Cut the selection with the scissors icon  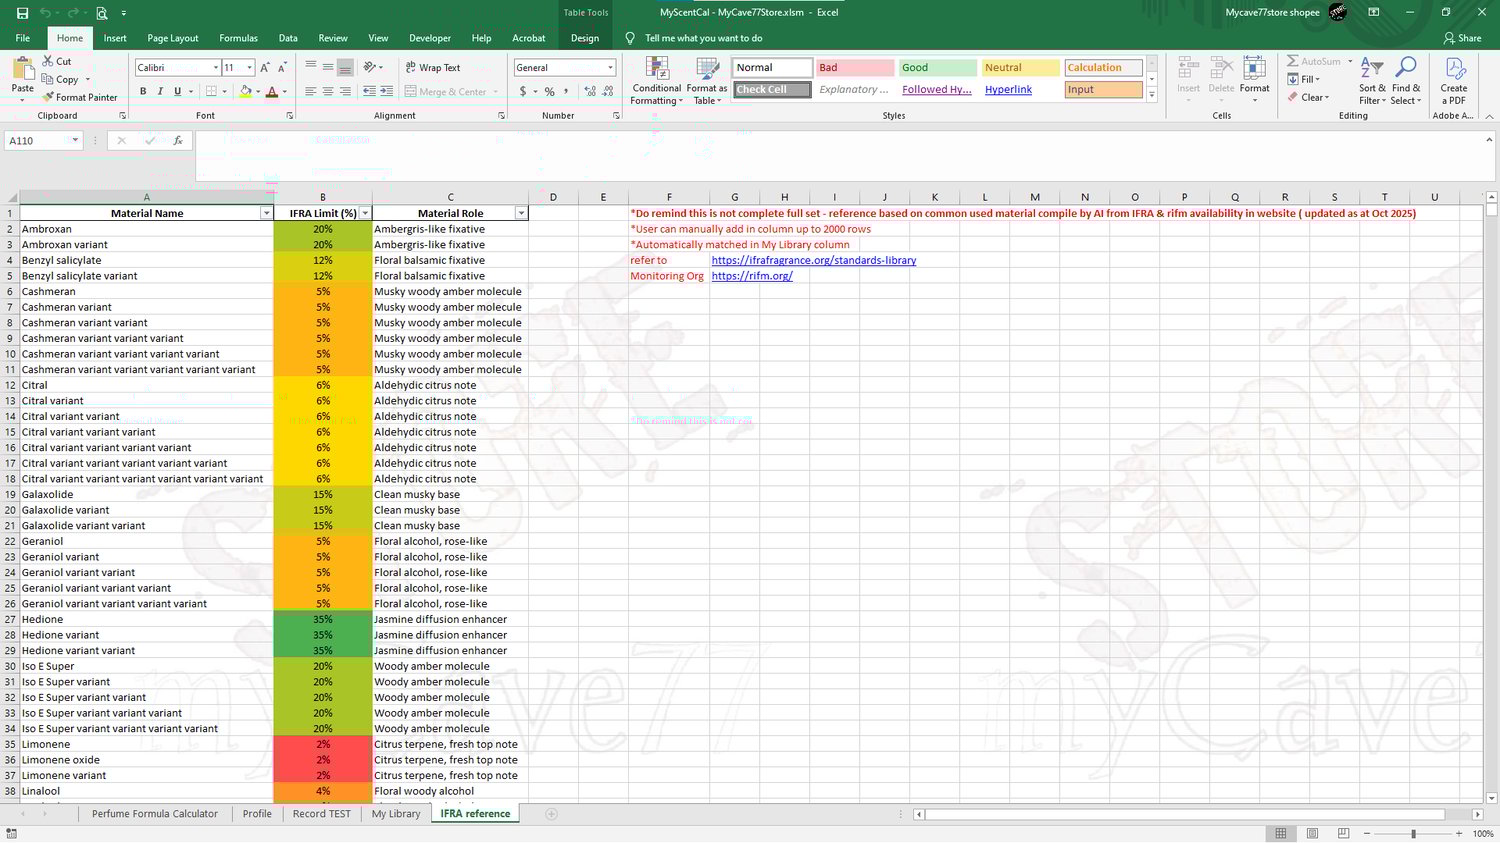click(48, 61)
